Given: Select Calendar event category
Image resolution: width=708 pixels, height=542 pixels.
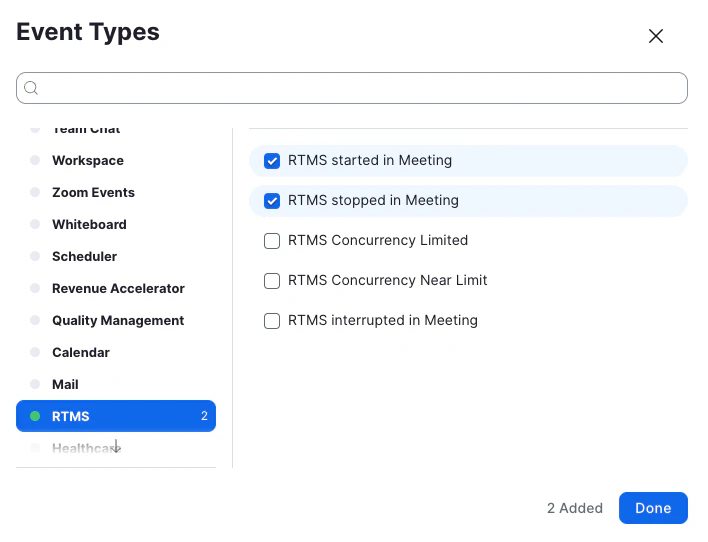Looking at the screenshot, I should [x=81, y=353].
